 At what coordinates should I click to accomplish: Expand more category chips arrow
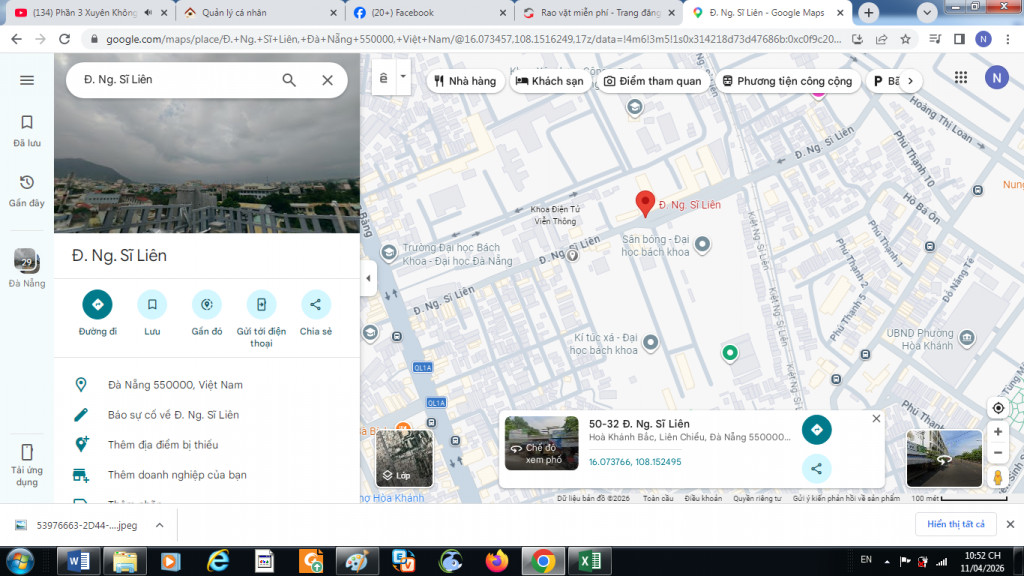pos(909,81)
